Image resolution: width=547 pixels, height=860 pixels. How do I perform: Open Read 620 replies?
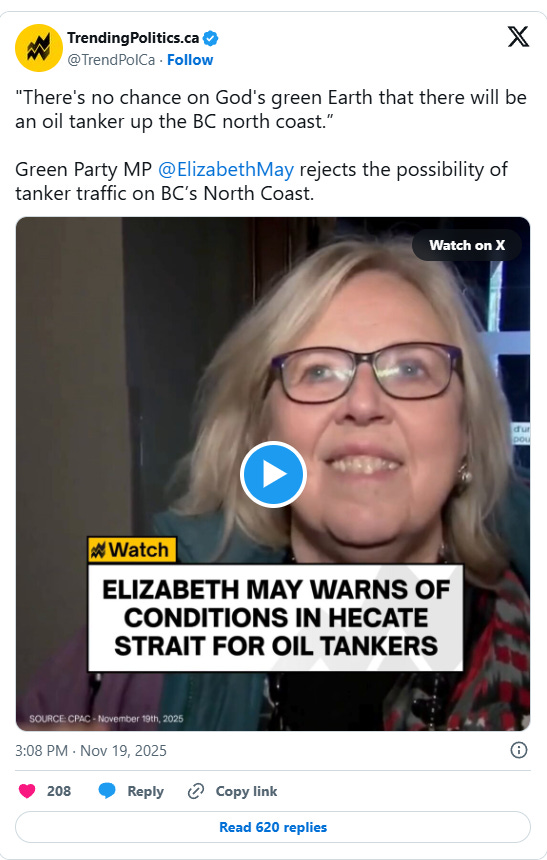point(273,827)
